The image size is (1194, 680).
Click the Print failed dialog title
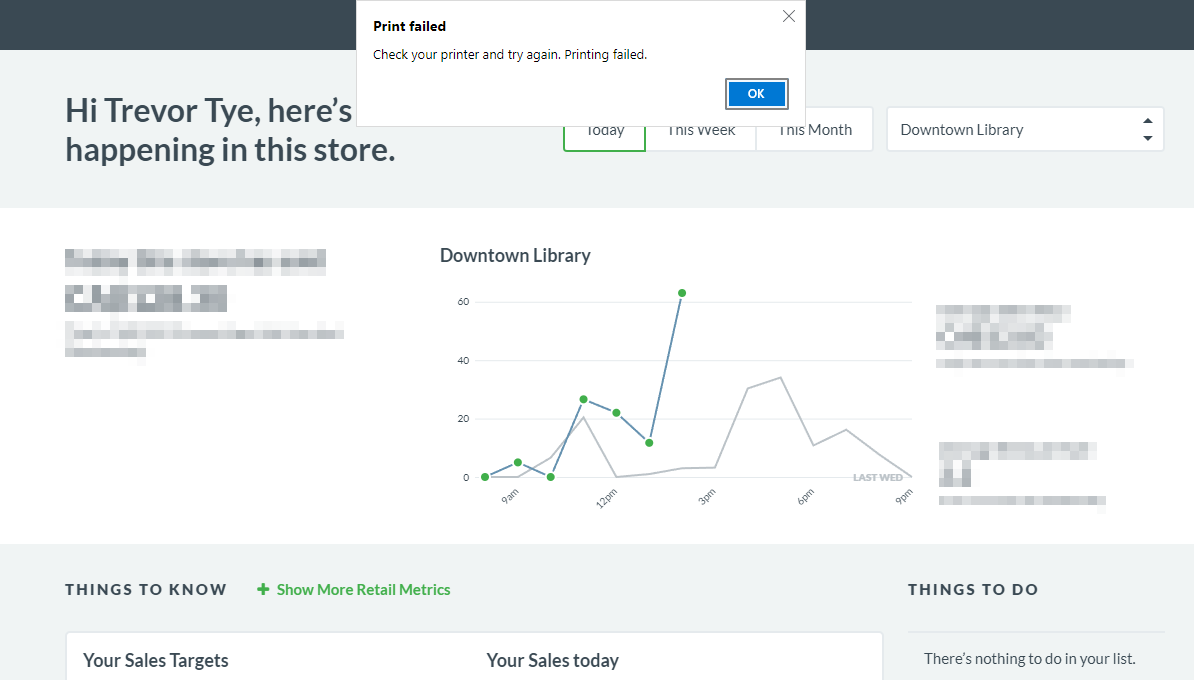coord(410,26)
